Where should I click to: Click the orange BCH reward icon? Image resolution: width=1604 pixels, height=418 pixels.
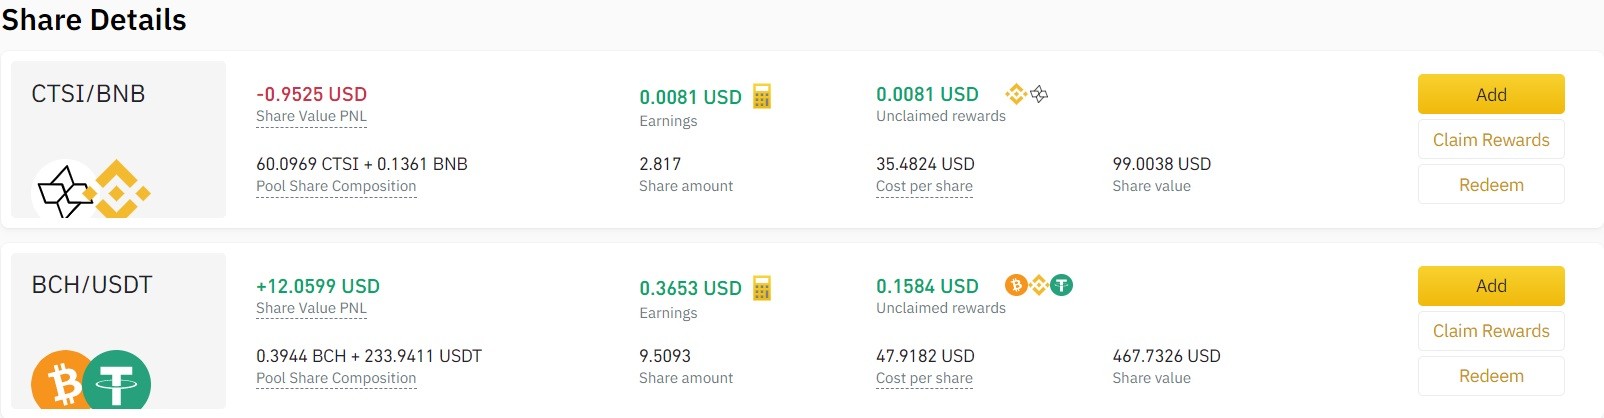pyautogui.click(x=1016, y=286)
